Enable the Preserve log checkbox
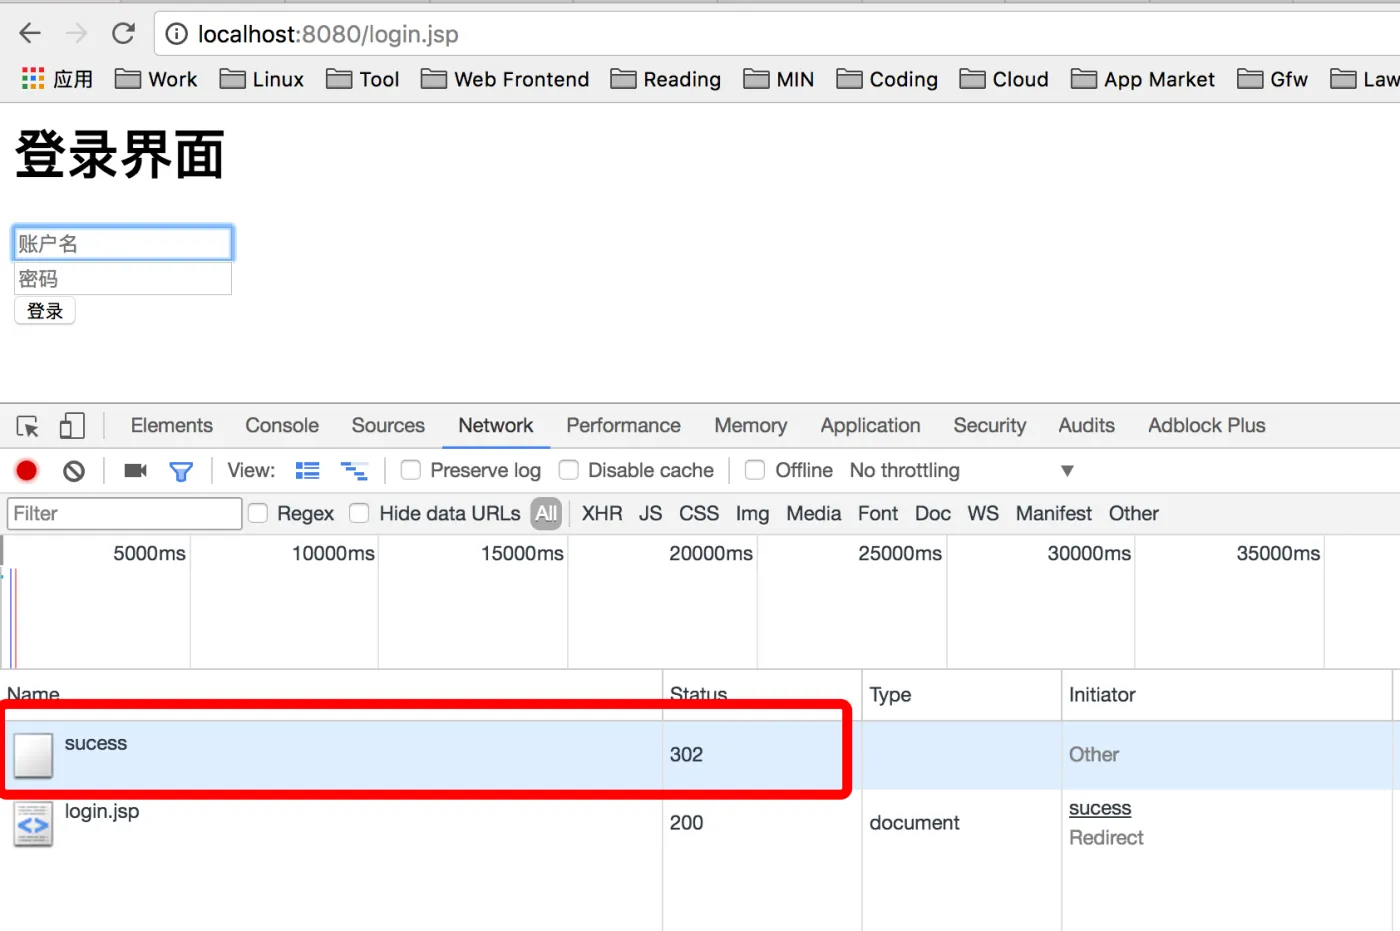The width and height of the screenshot is (1400, 931). pyautogui.click(x=411, y=470)
